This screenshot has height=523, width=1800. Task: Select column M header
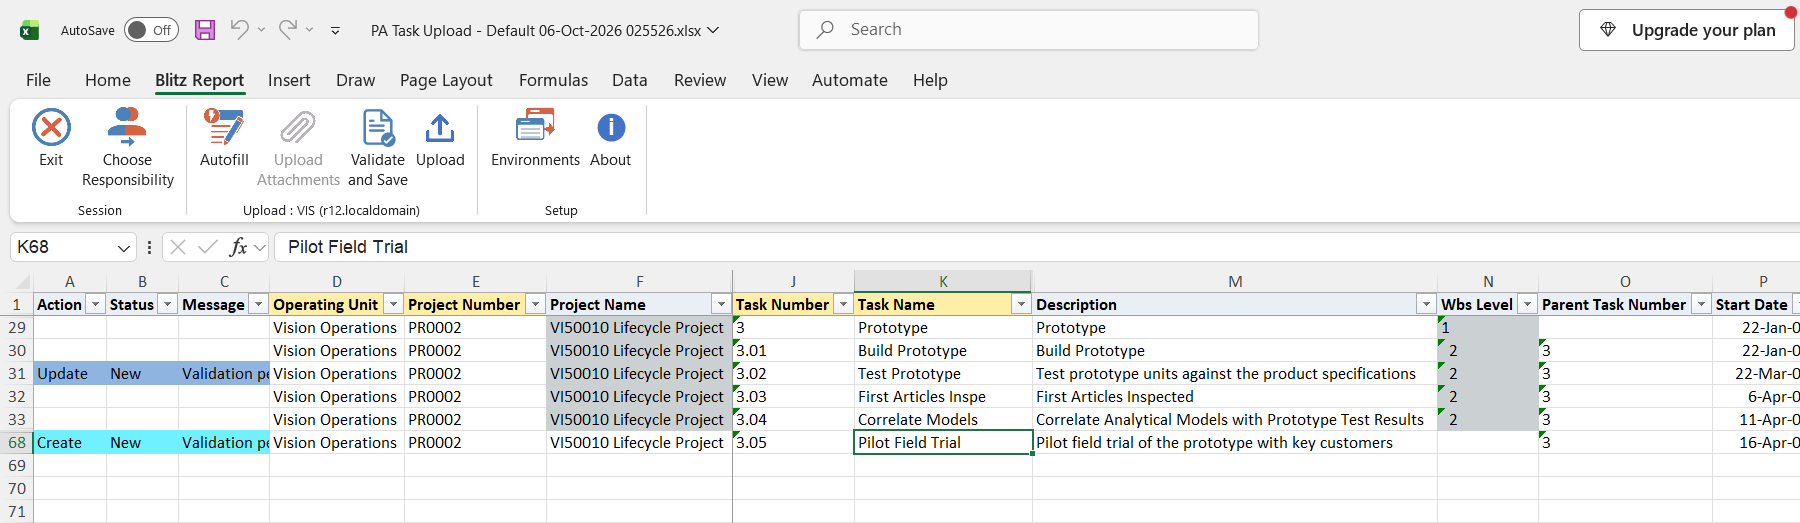tap(1235, 282)
